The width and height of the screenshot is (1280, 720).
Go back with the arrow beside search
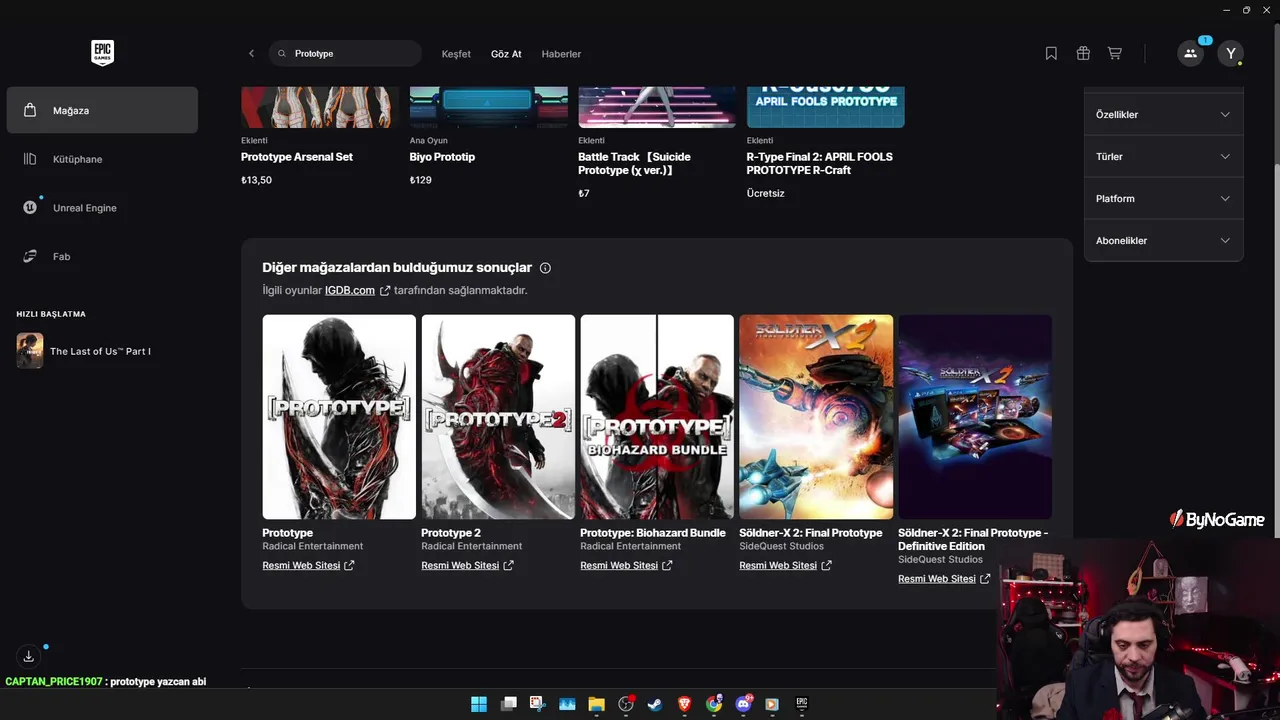coord(251,54)
